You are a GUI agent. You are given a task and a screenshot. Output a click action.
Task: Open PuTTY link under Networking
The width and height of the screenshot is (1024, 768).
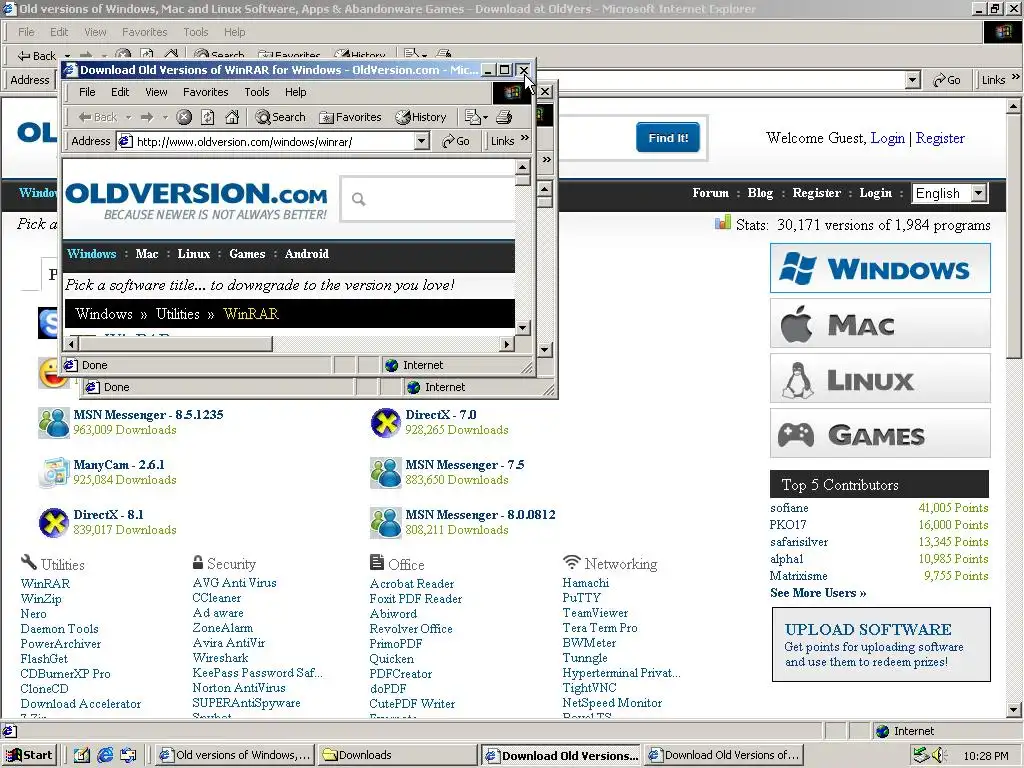[x=581, y=598]
